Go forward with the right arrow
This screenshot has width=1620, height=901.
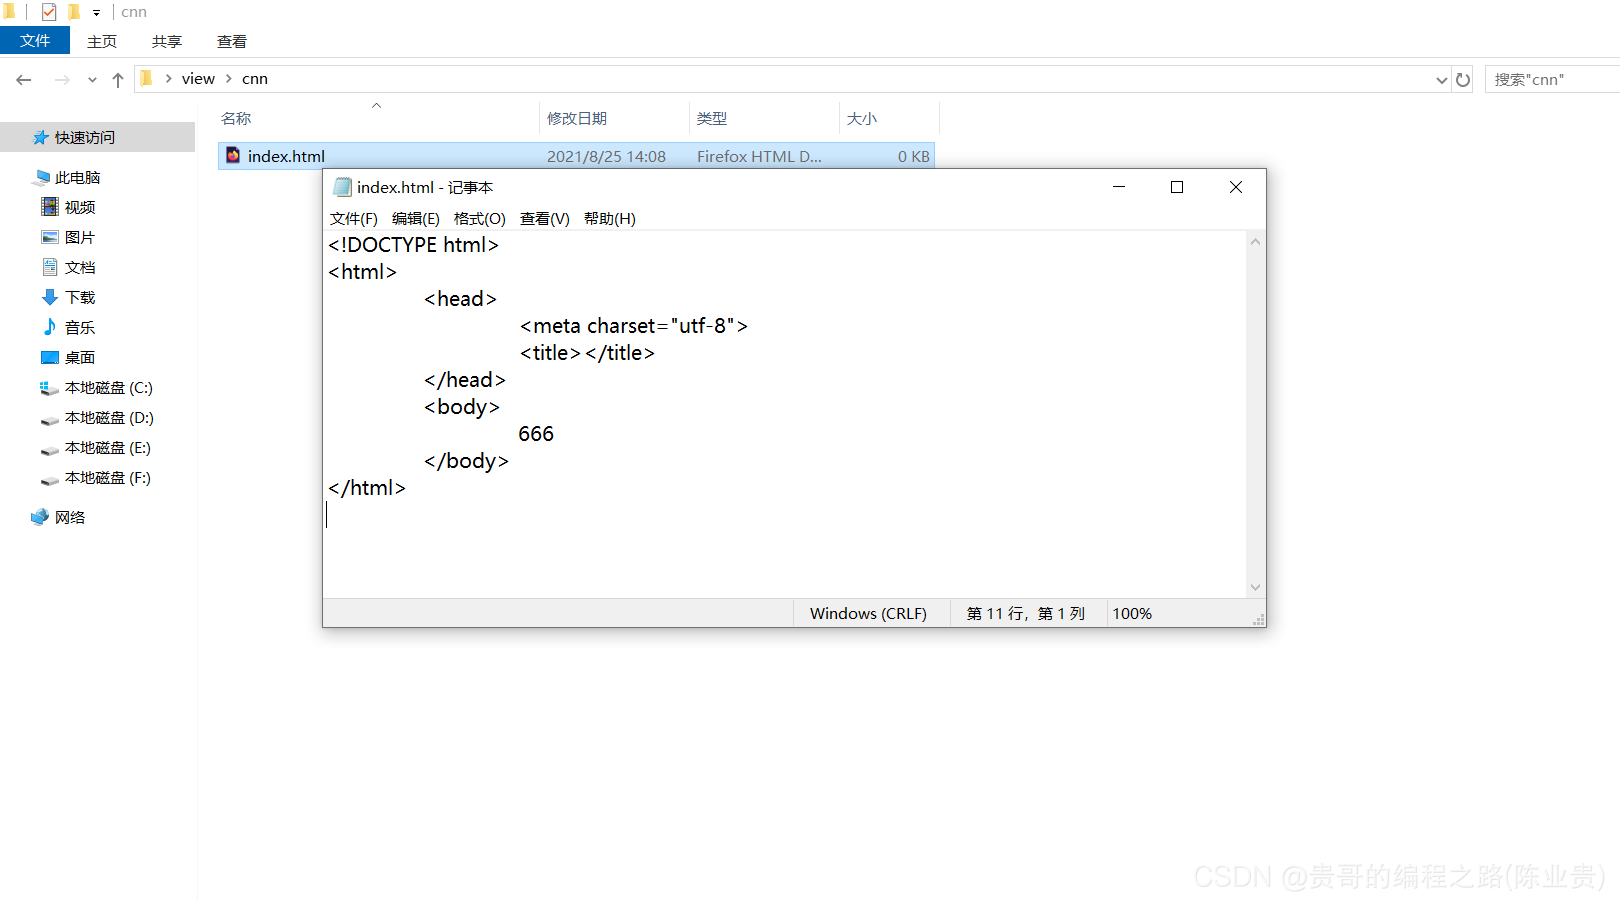62,79
